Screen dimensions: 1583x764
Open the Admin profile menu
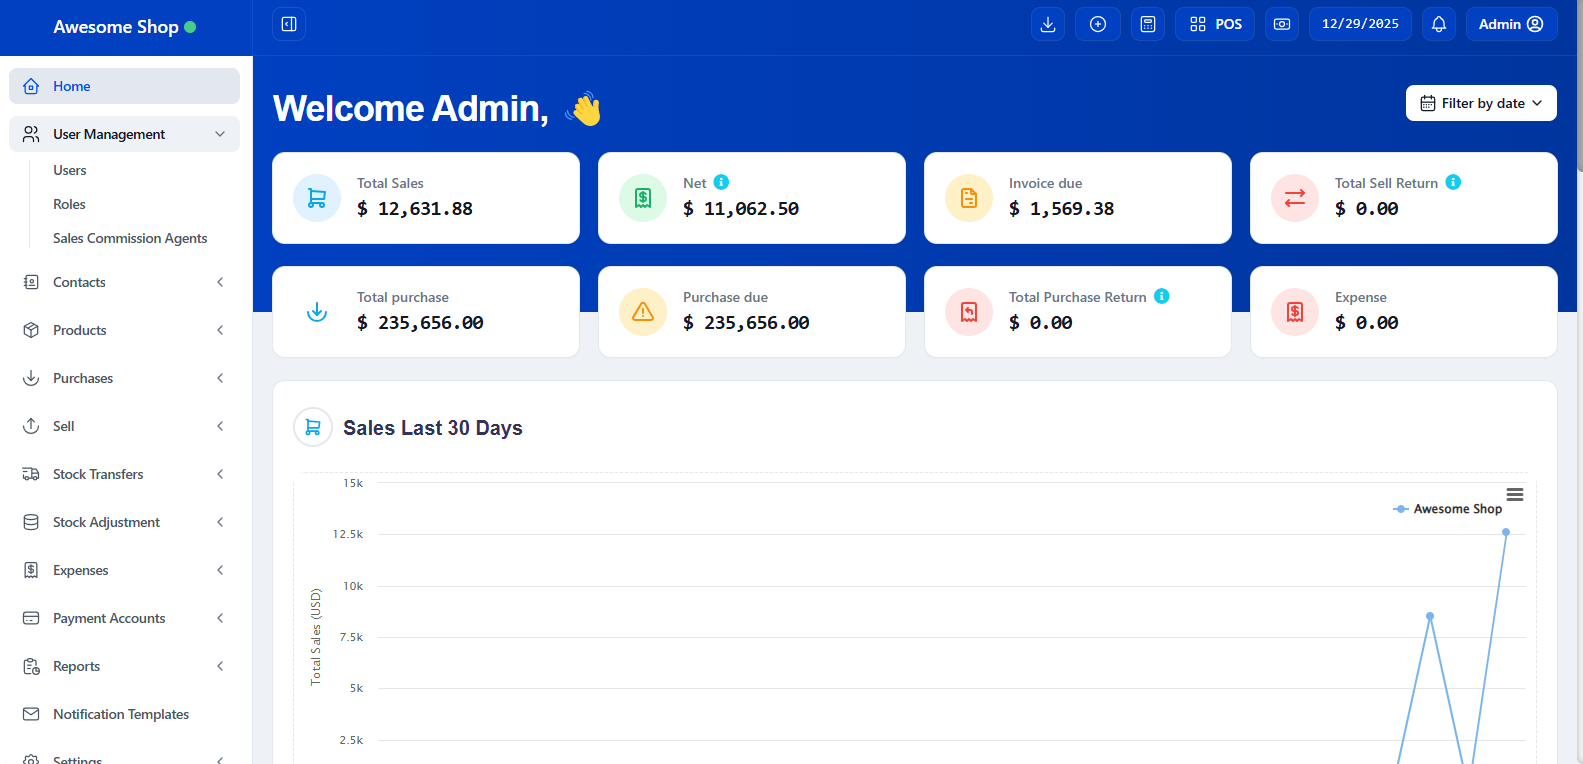[1510, 24]
